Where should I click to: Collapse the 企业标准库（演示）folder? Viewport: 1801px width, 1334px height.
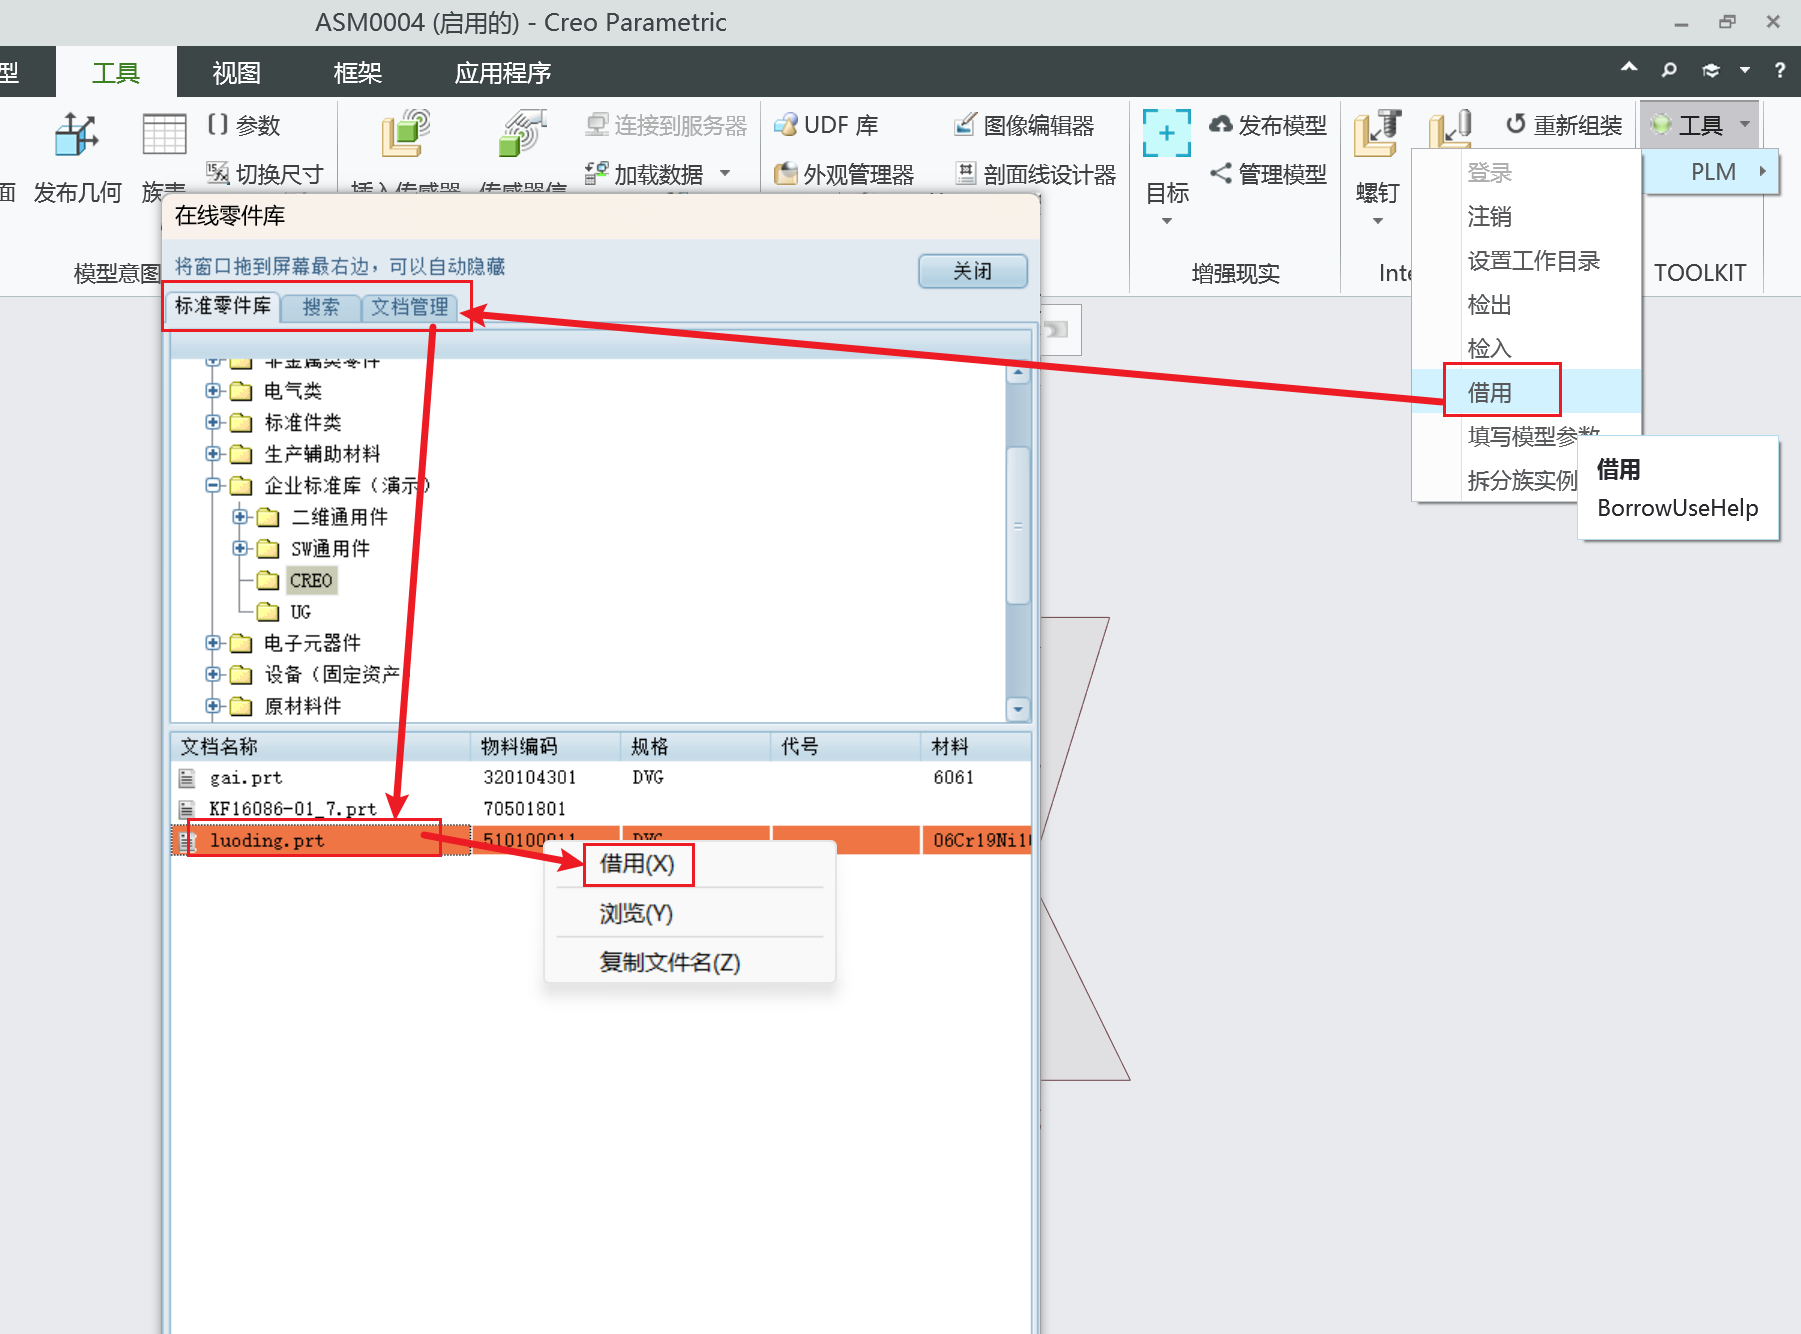[x=212, y=485]
